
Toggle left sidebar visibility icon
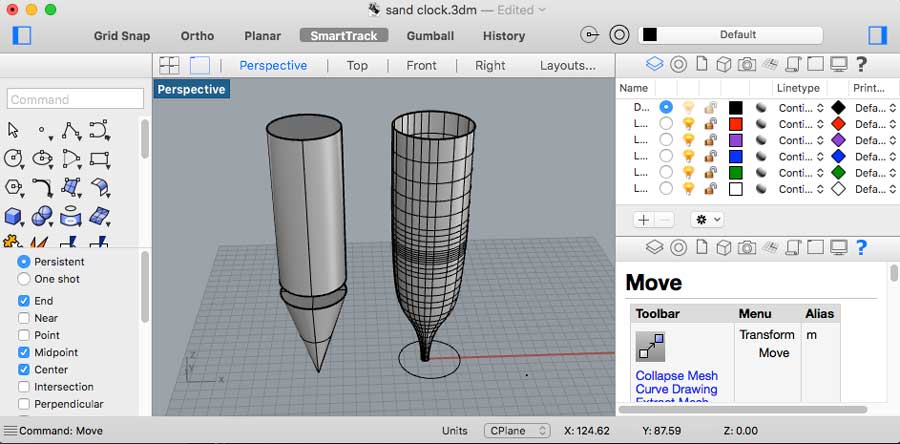[22, 36]
